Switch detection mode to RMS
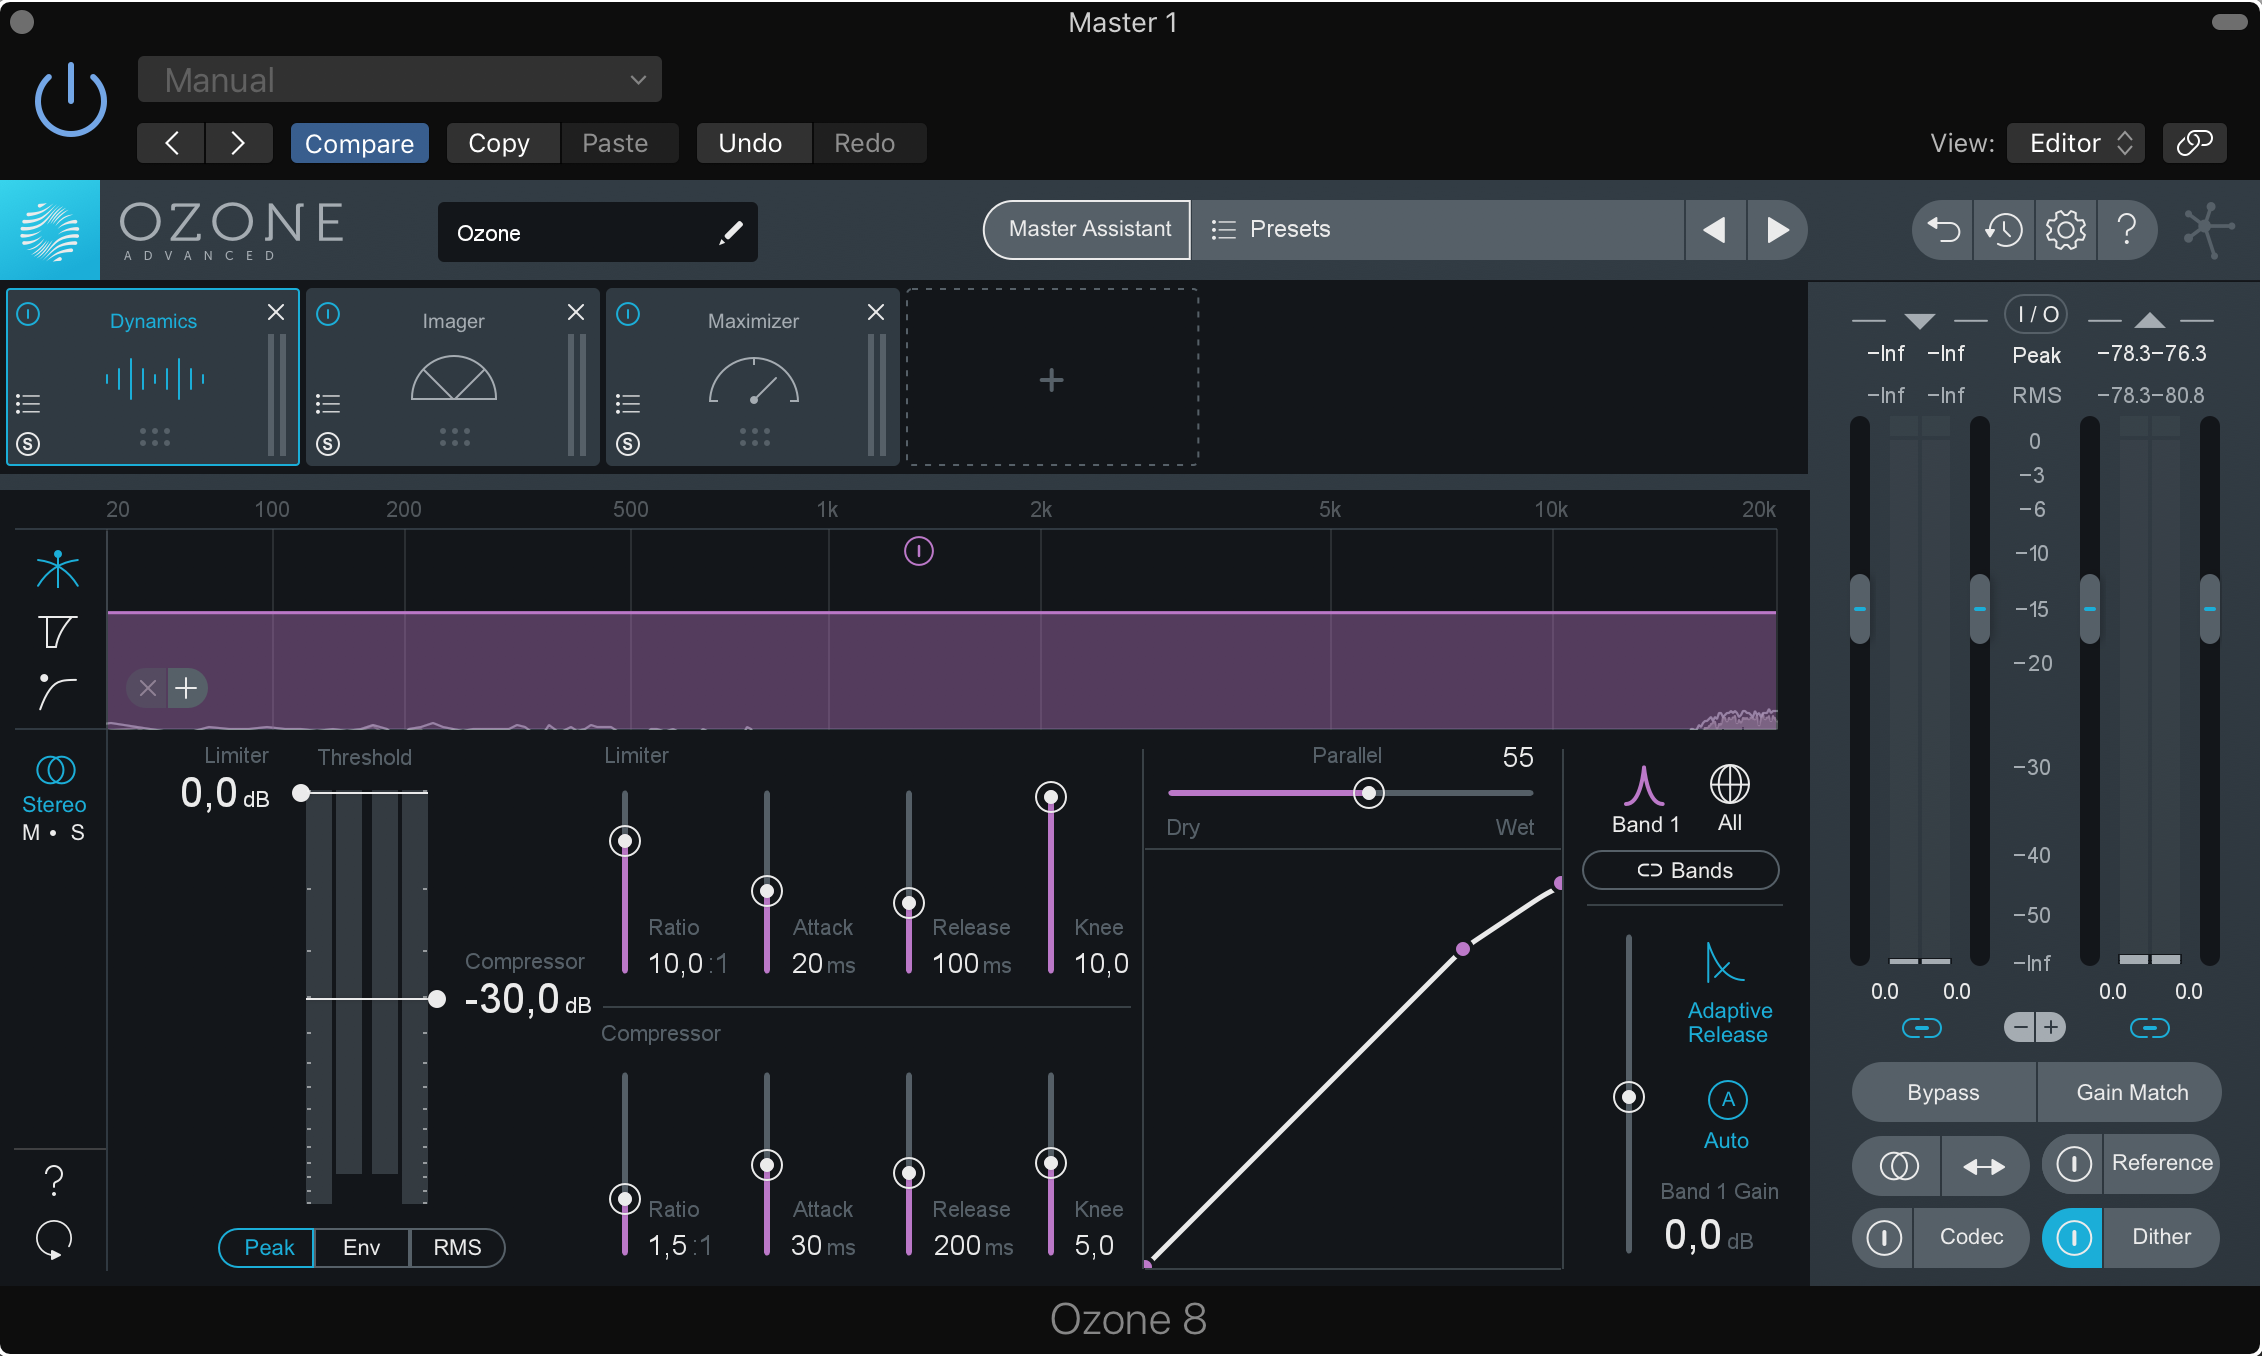 coord(457,1248)
